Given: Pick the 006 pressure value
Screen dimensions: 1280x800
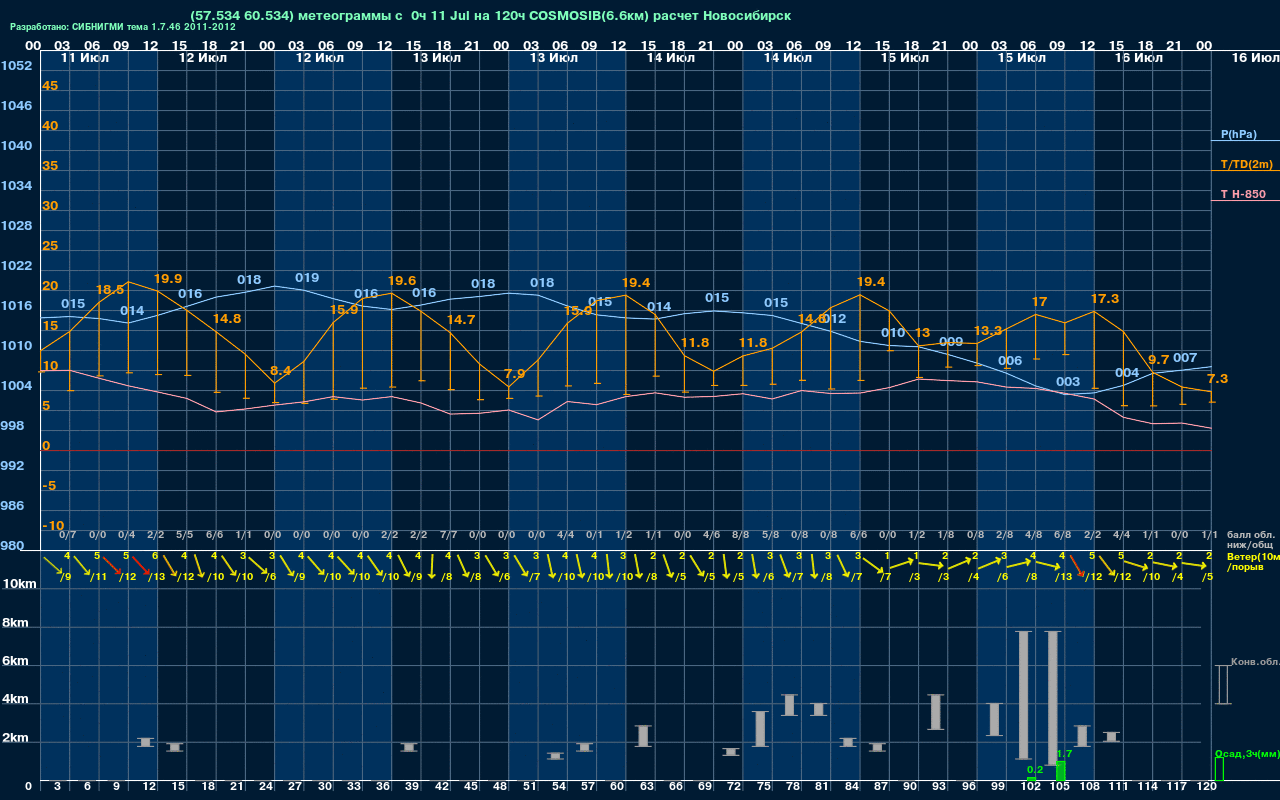Looking at the screenshot, I should coord(1010,361).
